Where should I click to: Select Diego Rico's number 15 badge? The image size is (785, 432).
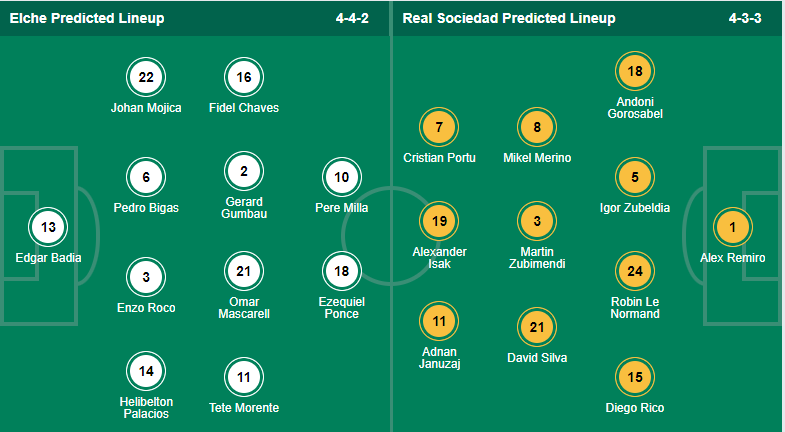point(635,377)
